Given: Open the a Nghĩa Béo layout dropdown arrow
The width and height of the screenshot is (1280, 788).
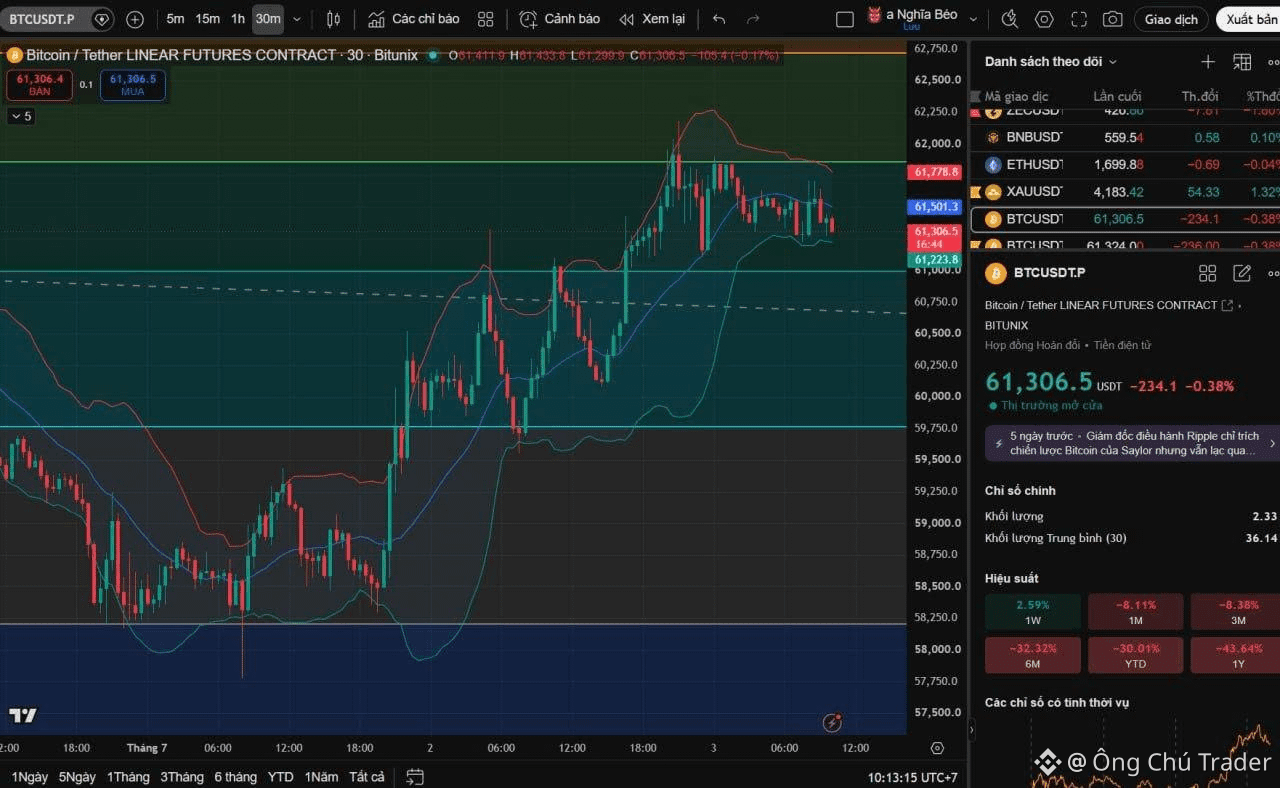Looking at the screenshot, I should pyautogui.click(x=973, y=19).
